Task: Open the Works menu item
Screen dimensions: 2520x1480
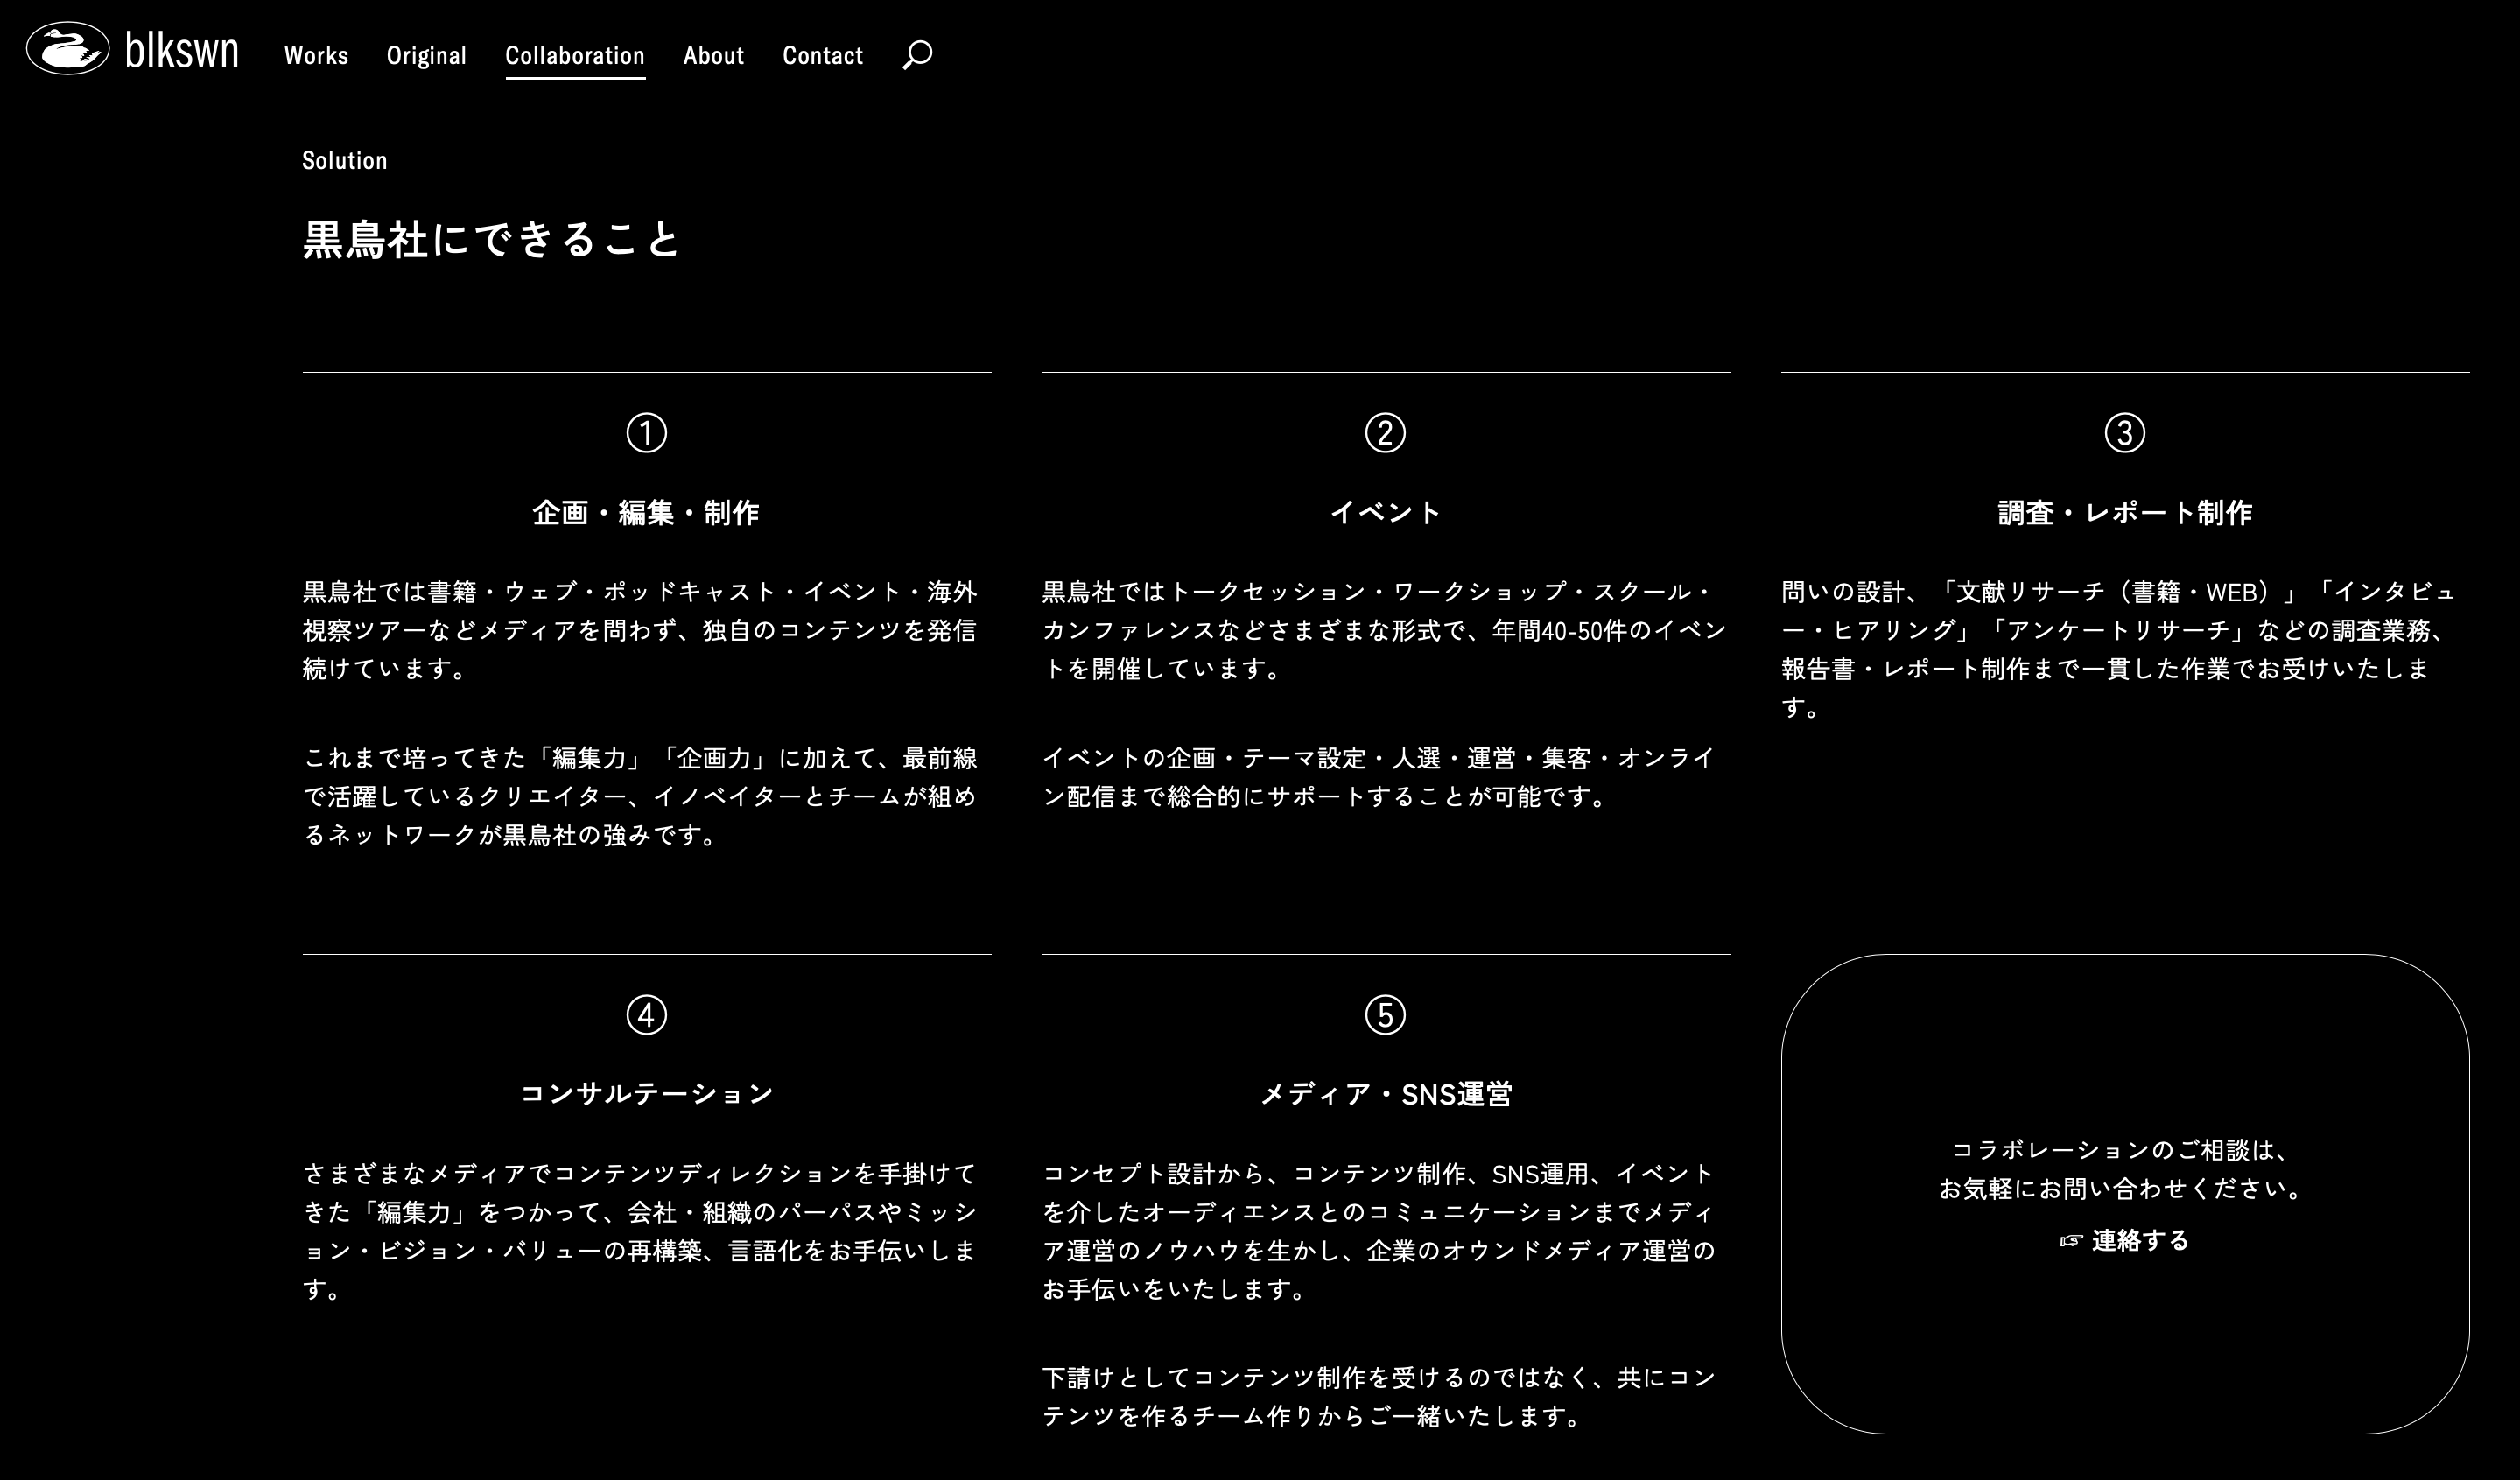Action: (316, 55)
